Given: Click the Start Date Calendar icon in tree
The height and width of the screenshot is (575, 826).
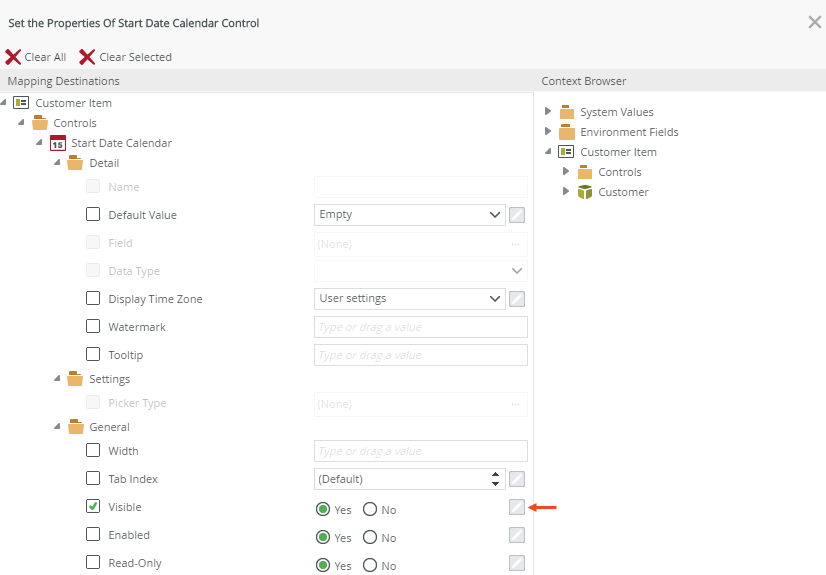Looking at the screenshot, I should (x=58, y=143).
